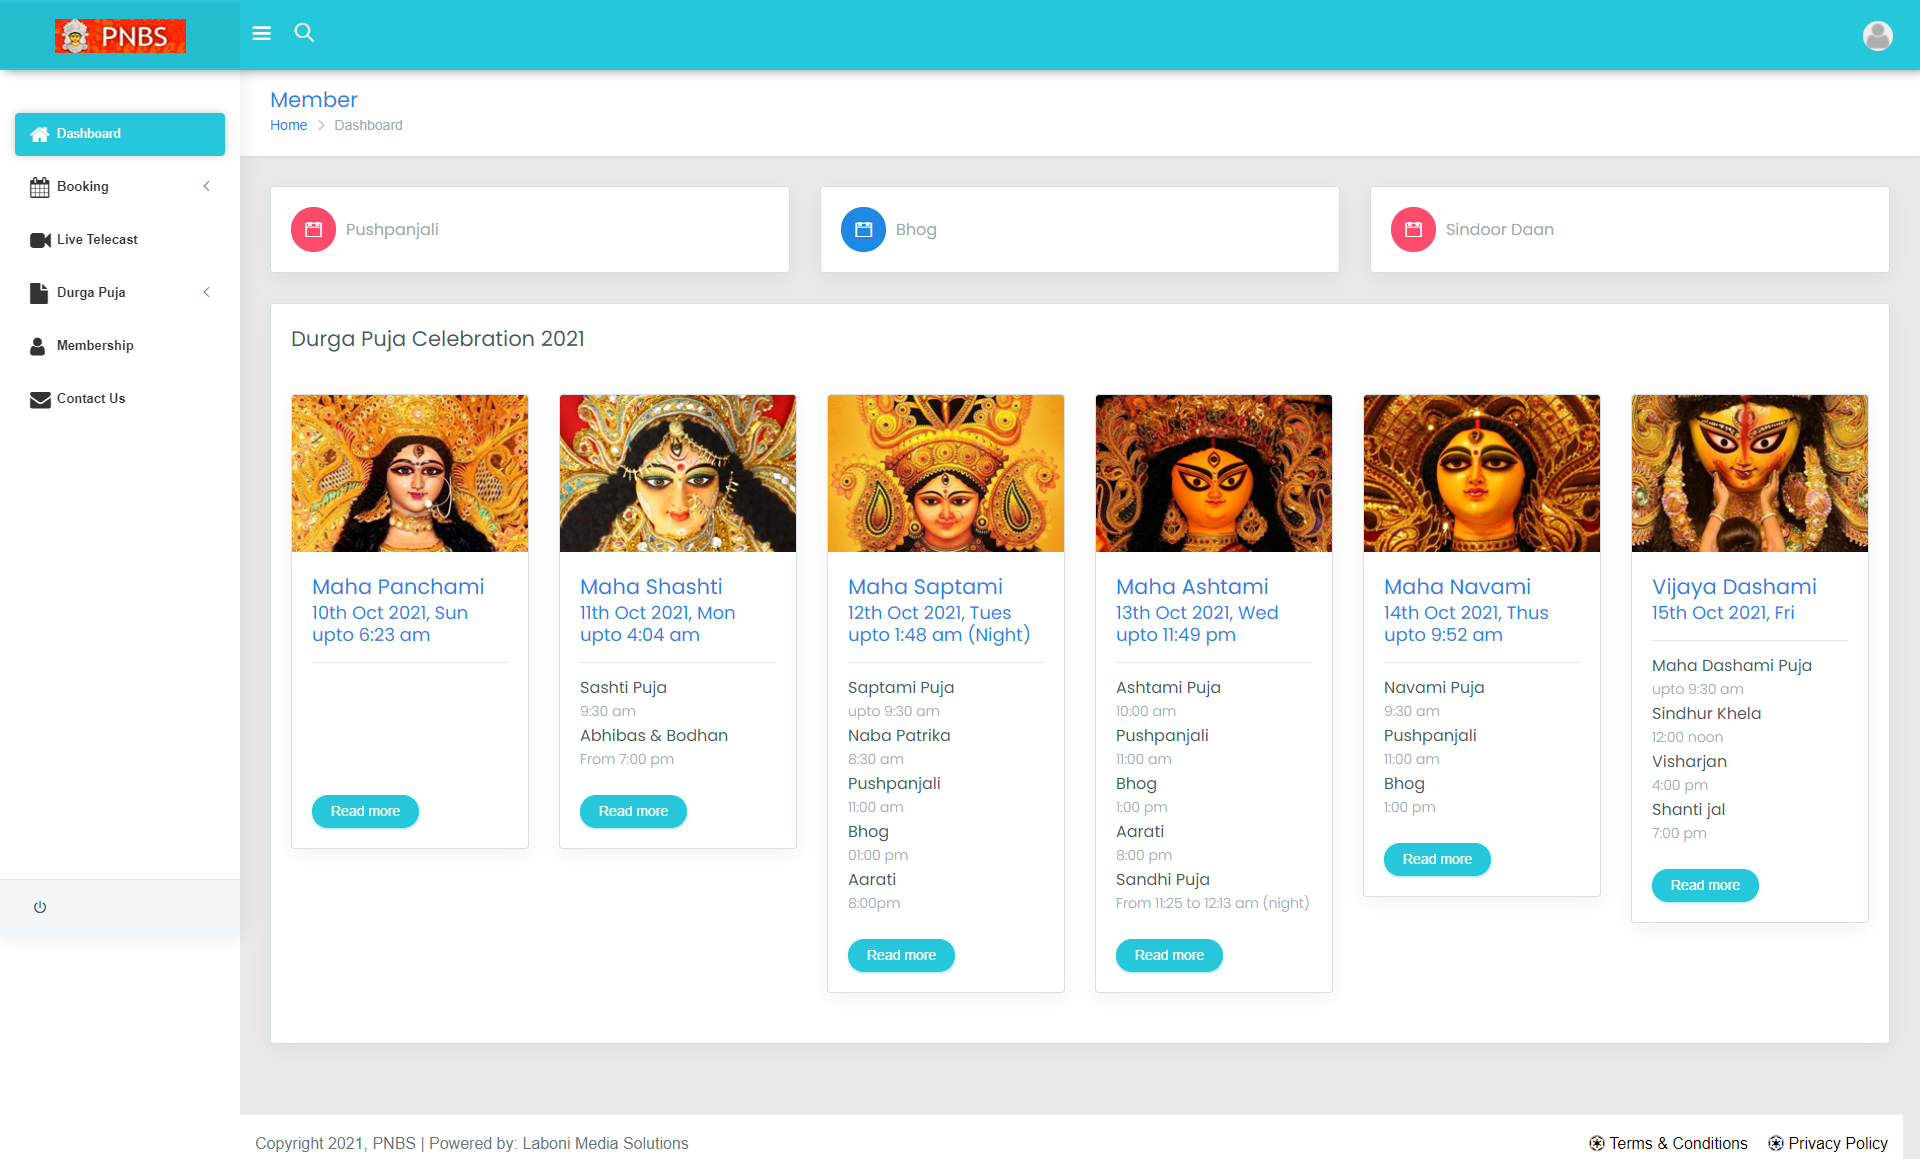The width and height of the screenshot is (1920, 1173).
Task: Click 'Sashti Puja' schedule entry
Action: pyautogui.click(x=623, y=687)
